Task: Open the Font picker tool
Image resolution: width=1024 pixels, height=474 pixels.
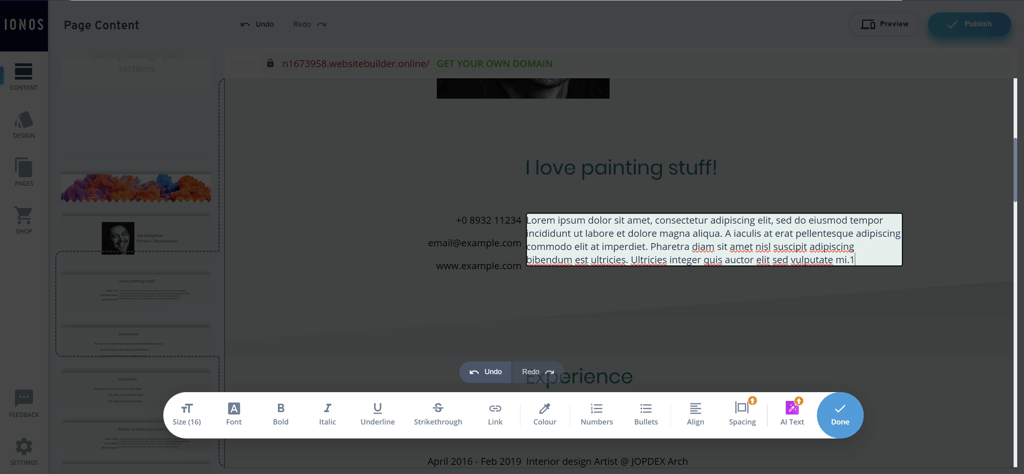Action: click(x=234, y=415)
